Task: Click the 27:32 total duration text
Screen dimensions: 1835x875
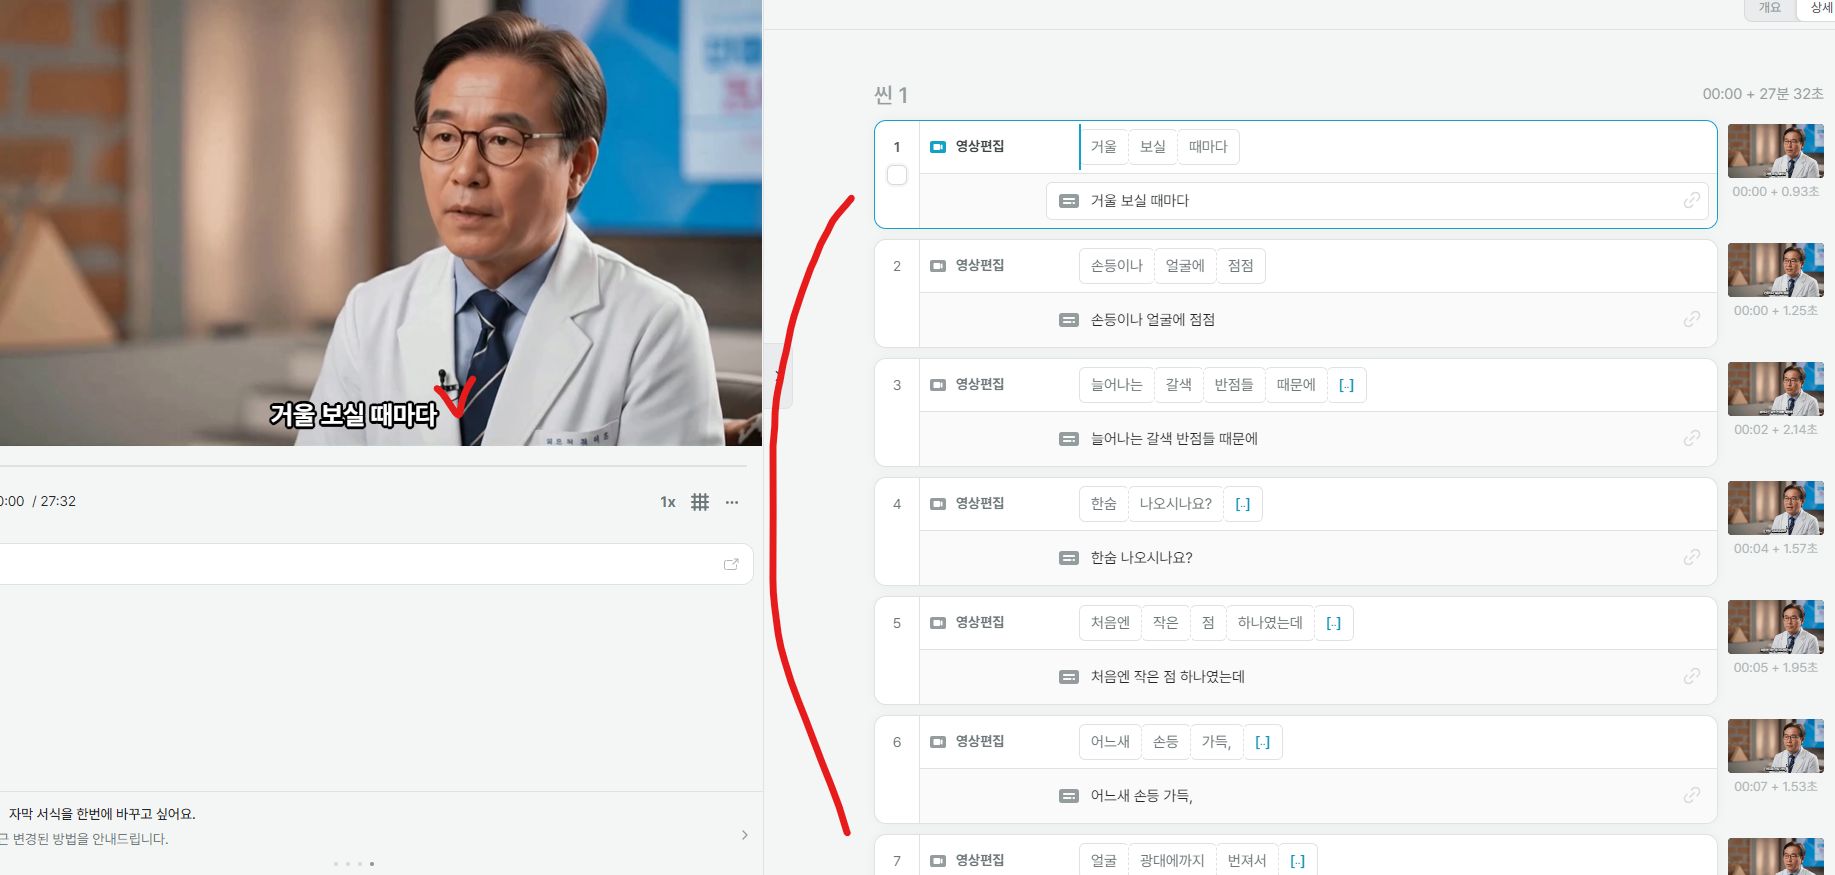Action: point(58,502)
